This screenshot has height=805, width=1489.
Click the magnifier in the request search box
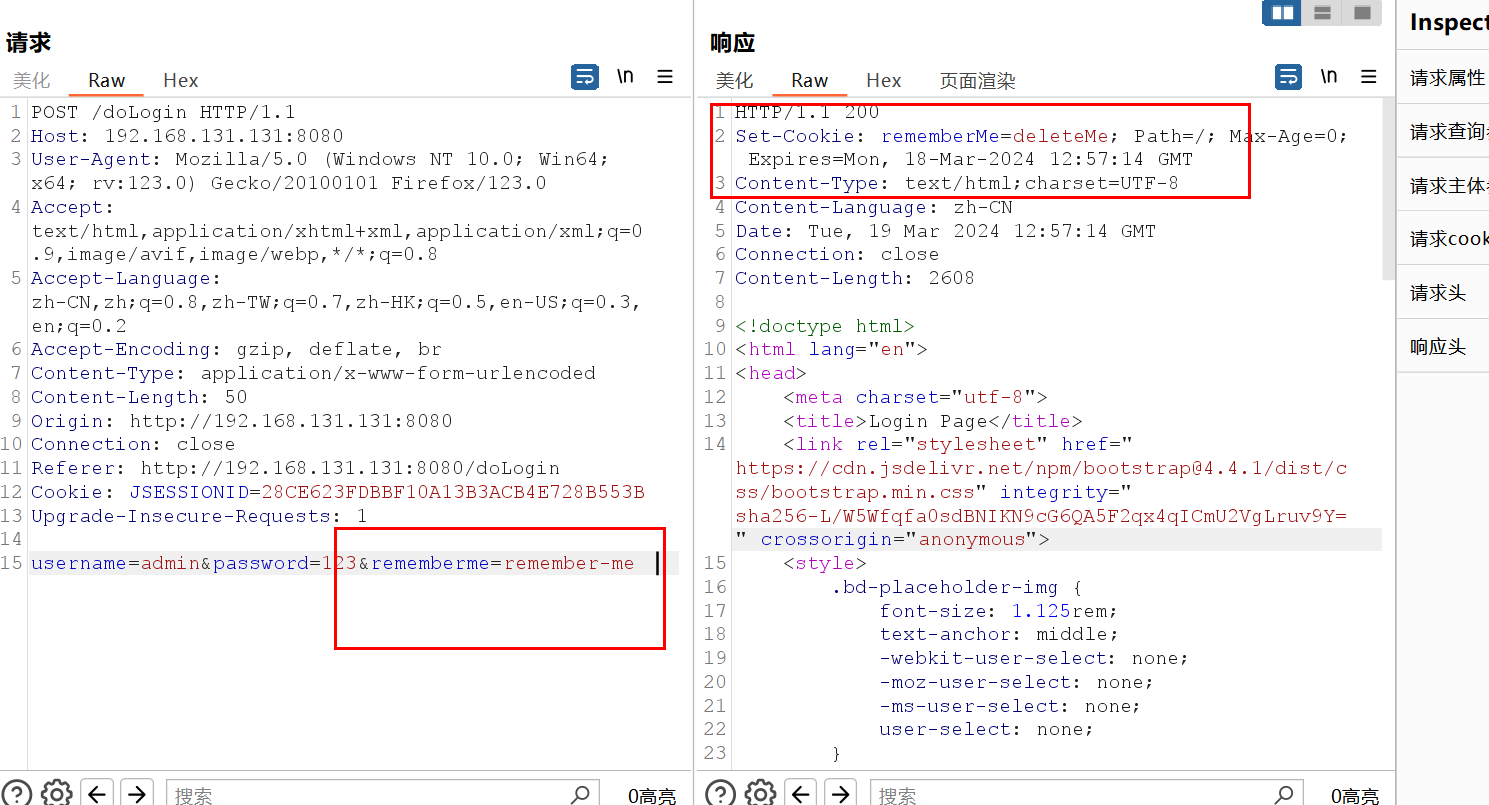(x=580, y=795)
